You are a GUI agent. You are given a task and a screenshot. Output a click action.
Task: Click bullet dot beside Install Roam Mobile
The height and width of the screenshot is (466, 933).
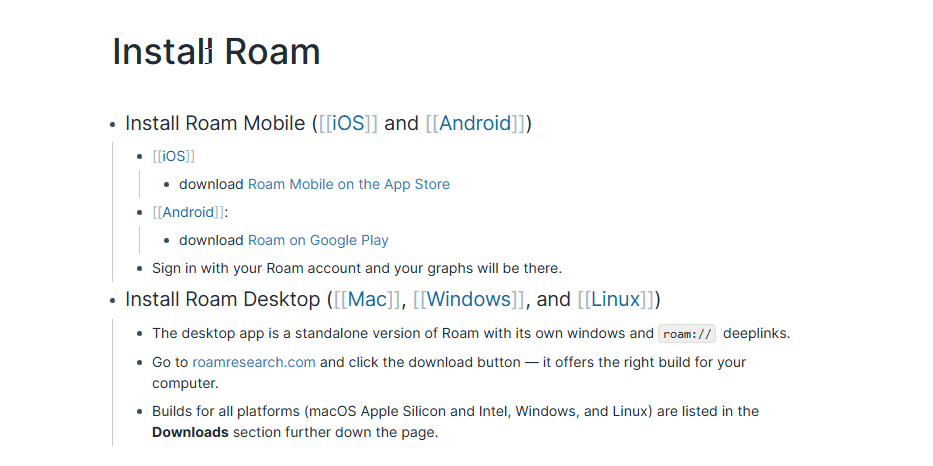coord(112,124)
